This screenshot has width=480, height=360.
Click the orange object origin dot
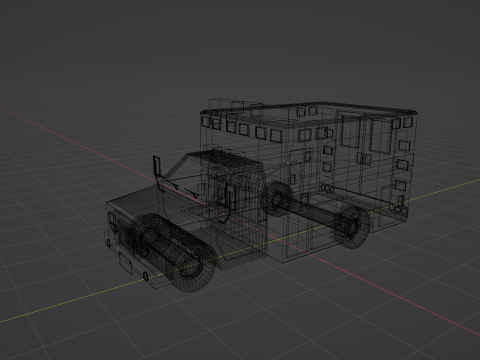click(288, 163)
